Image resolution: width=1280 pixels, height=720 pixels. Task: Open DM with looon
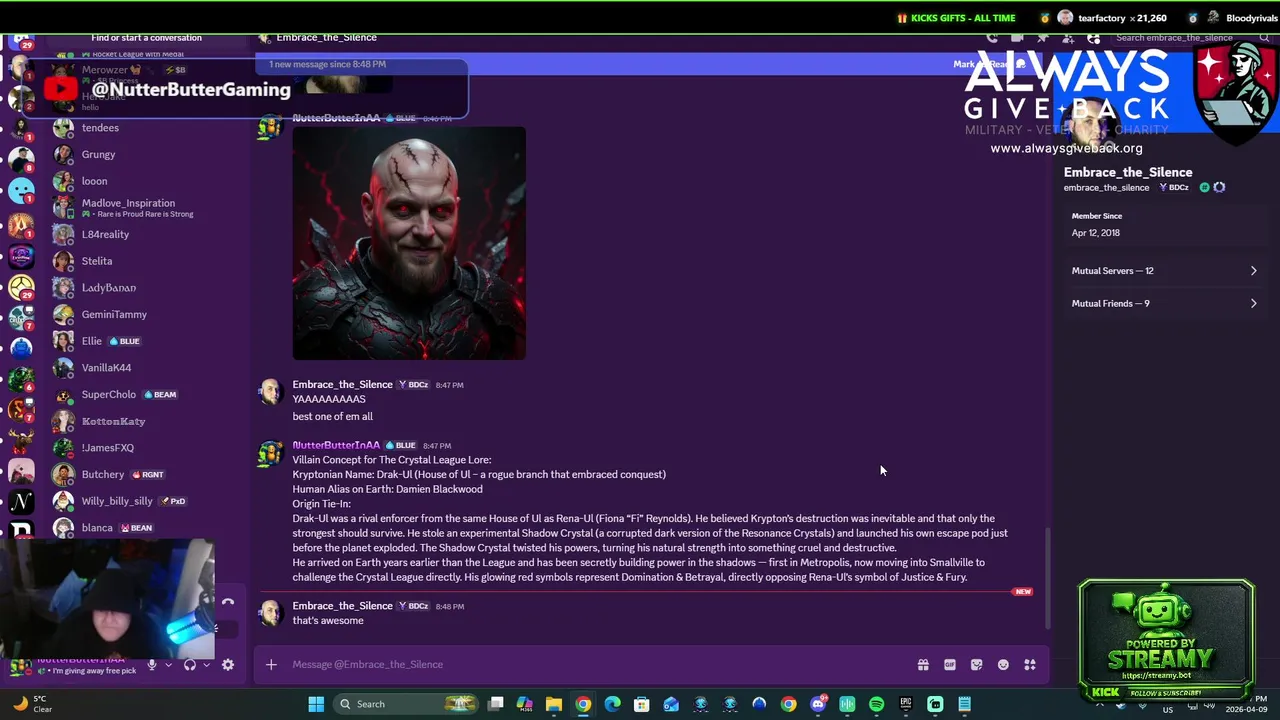tap(144, 181)
